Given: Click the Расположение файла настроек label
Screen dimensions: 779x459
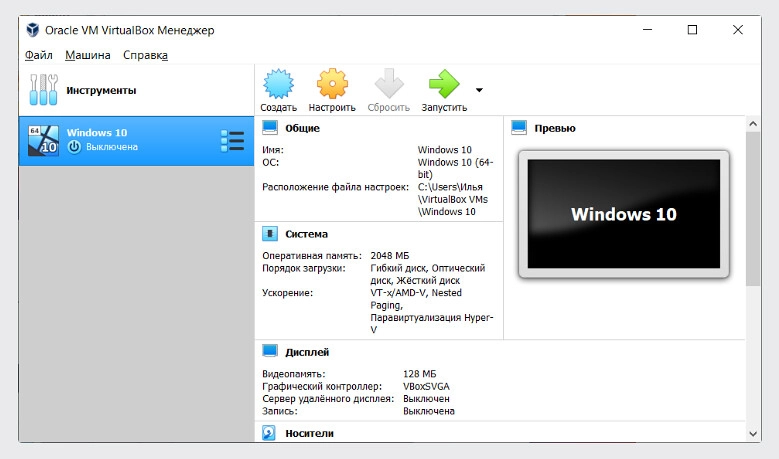Looking at the screenshot, I should [x=335, y=187].
